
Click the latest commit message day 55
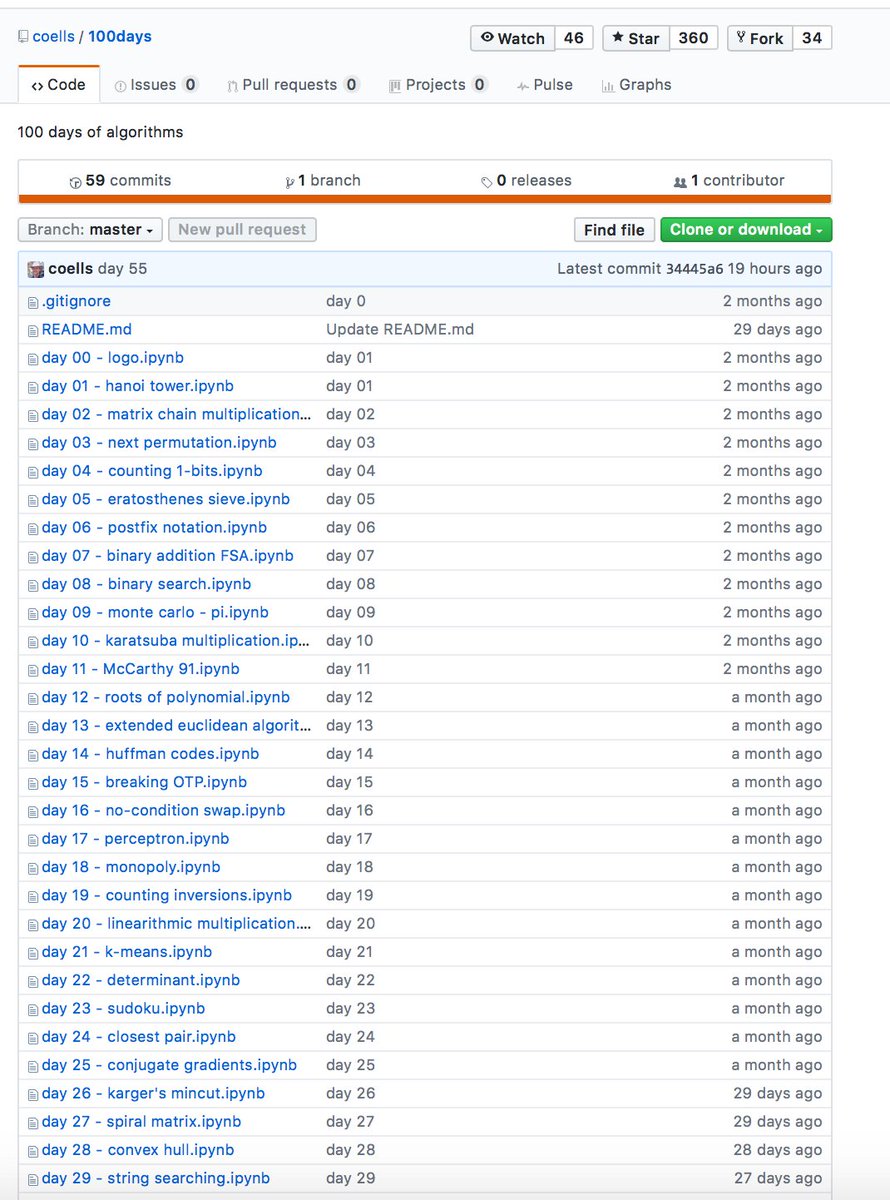coord(122,269)
